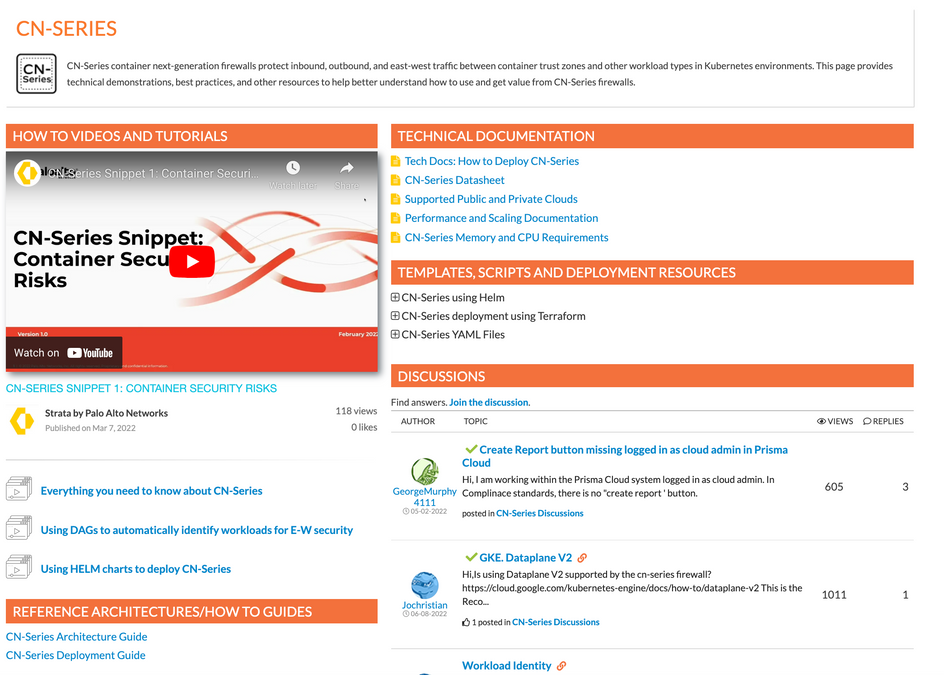Image resolution: width=944 pixels, height=675 pixels.
Task: Open CN-Series Architecture Guide
Action: (x=76, y=636)
